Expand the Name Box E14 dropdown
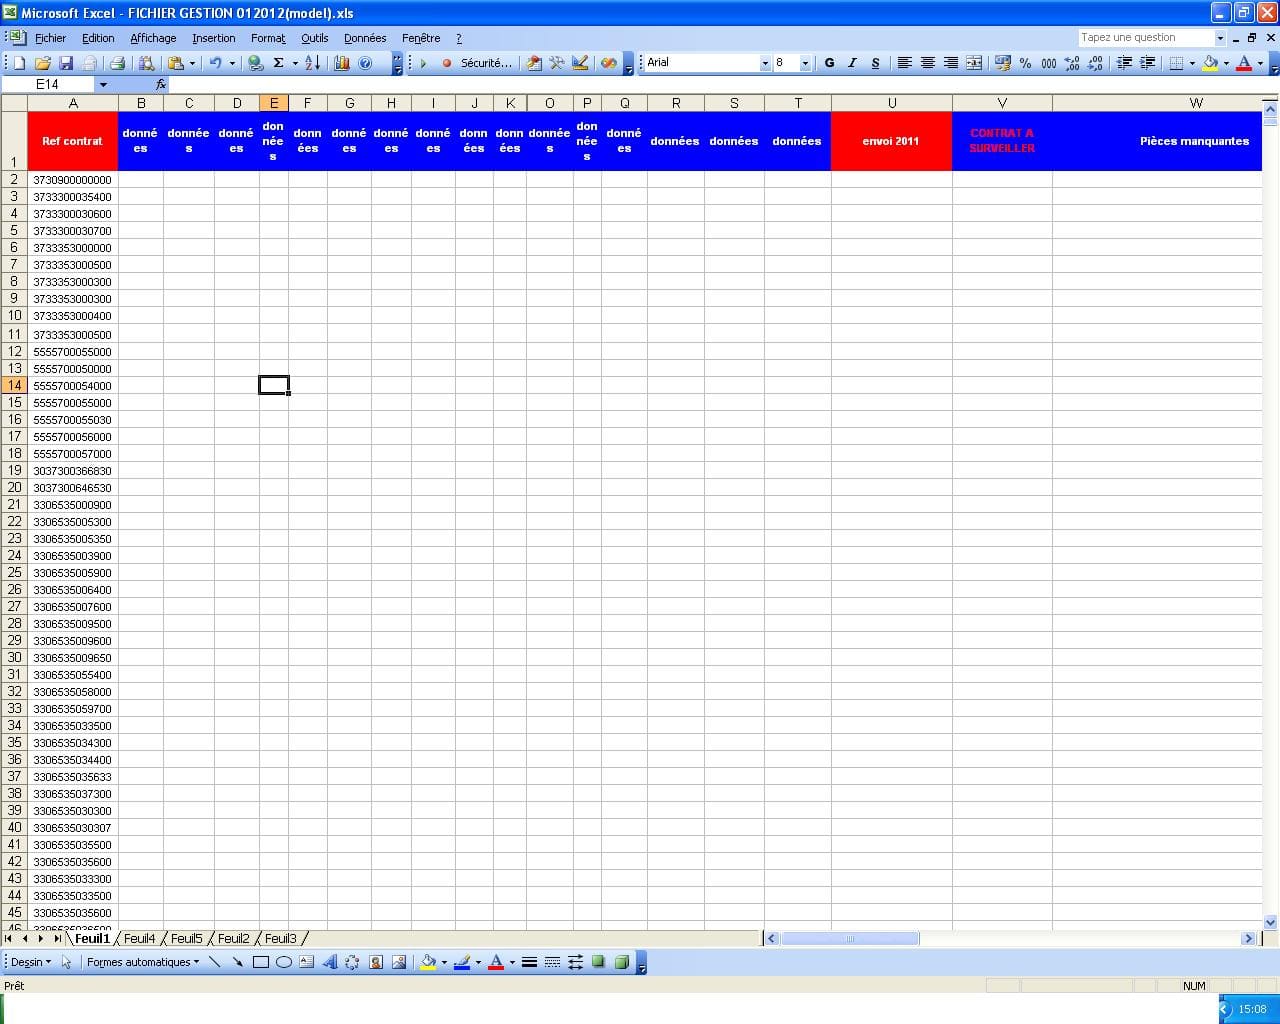1280x1024 pixels. 103,85
